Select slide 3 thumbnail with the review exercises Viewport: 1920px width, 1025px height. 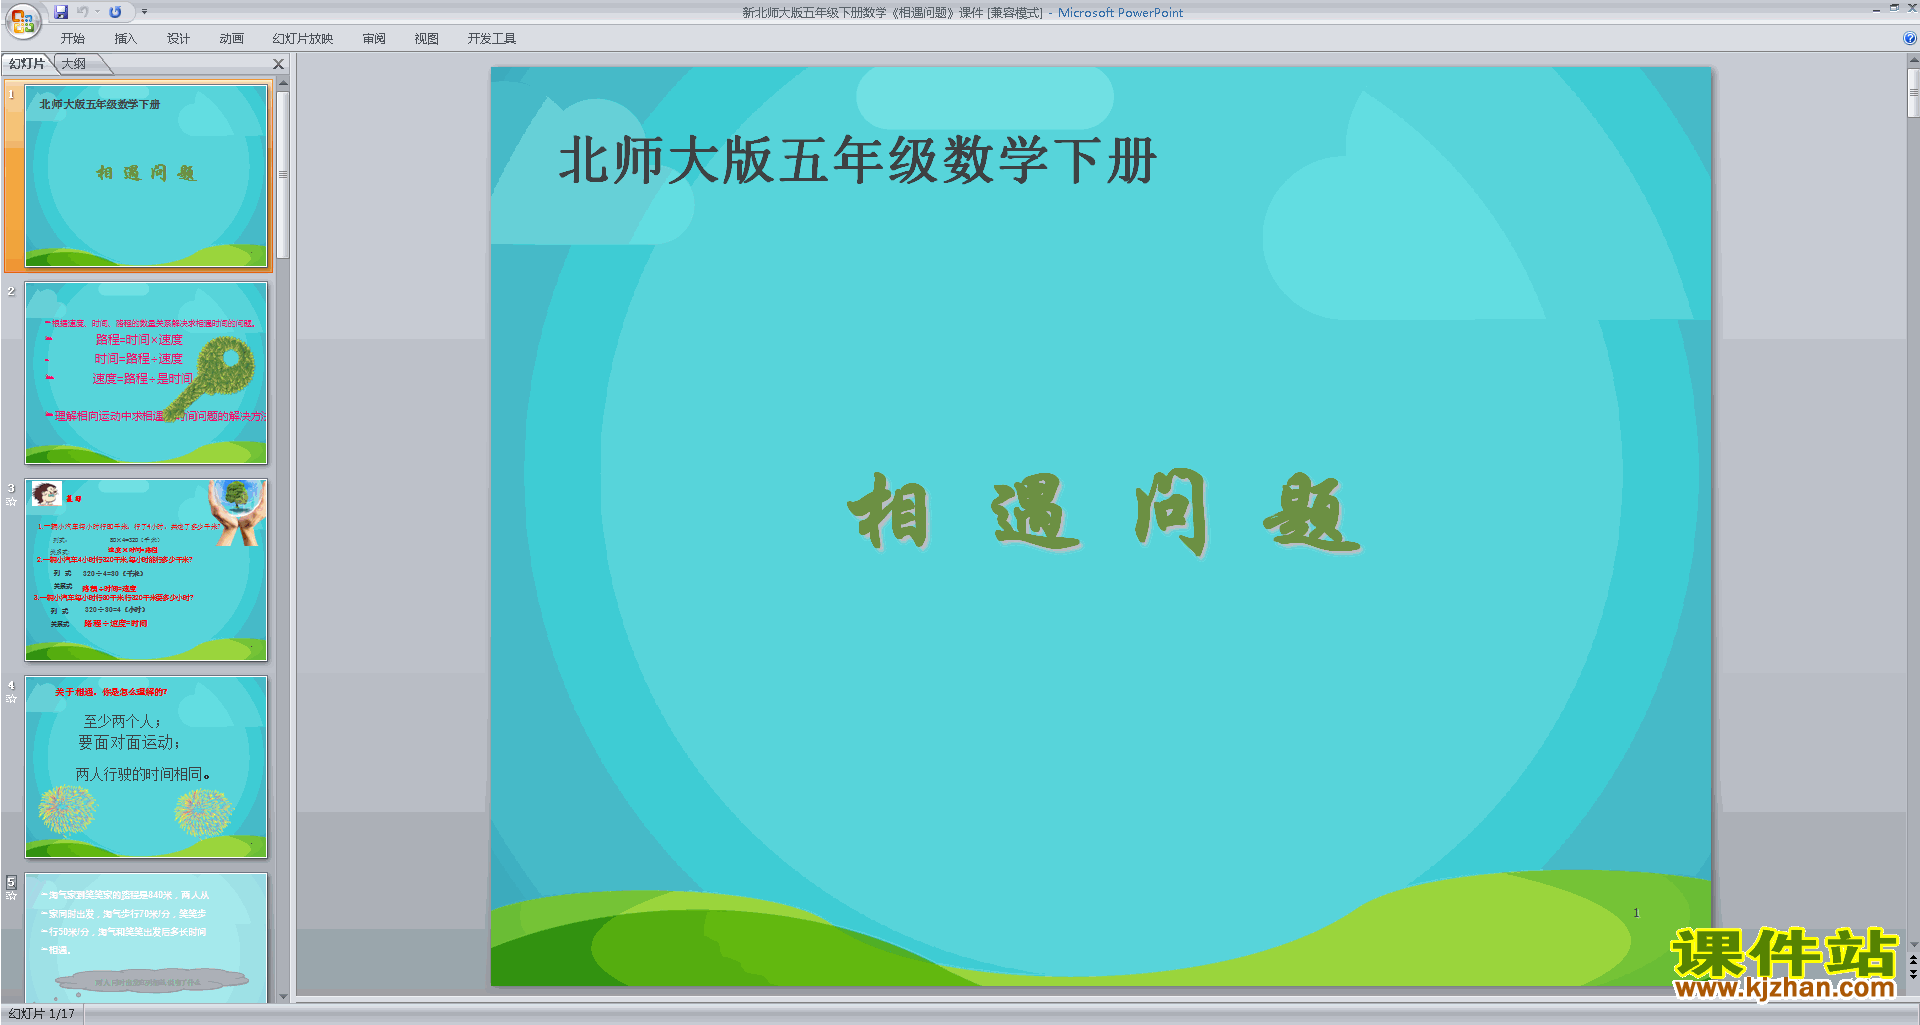(146, 569)
